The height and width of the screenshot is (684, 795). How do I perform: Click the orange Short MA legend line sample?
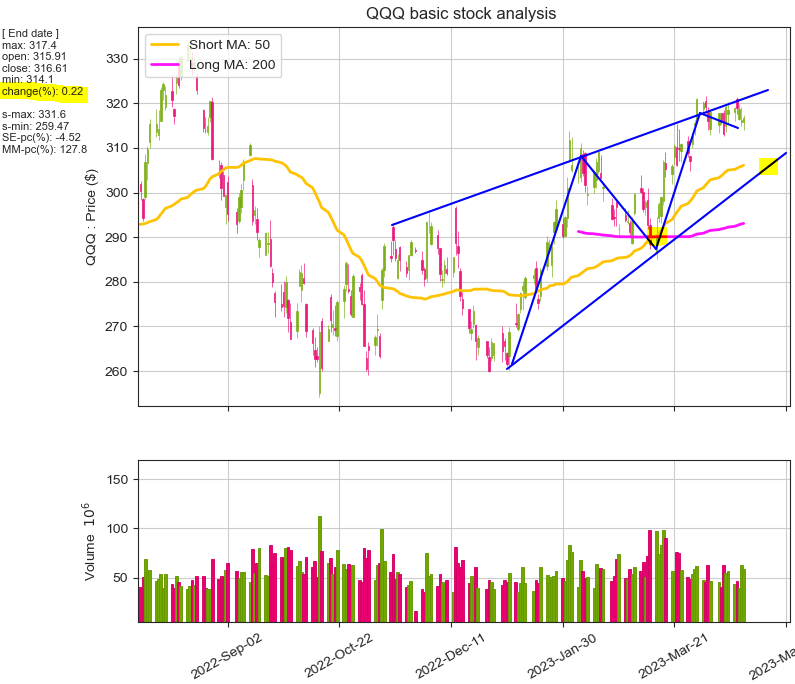(x=165, y=45)
